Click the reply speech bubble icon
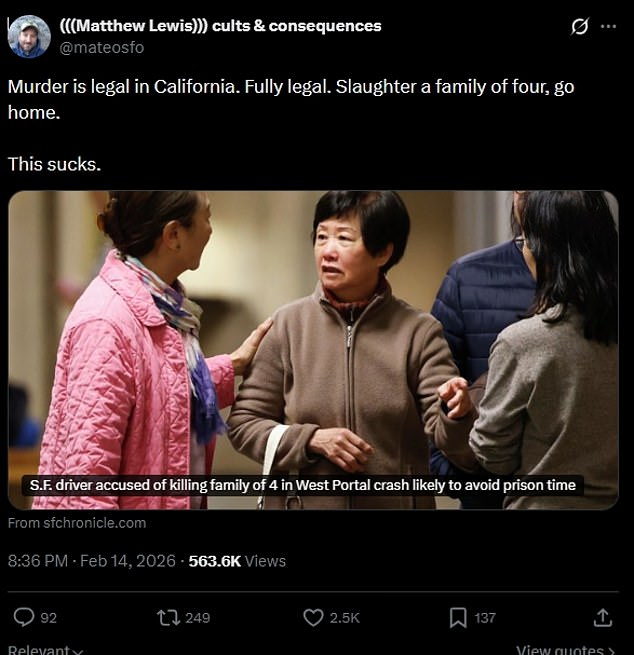 [x=24, y=617]
